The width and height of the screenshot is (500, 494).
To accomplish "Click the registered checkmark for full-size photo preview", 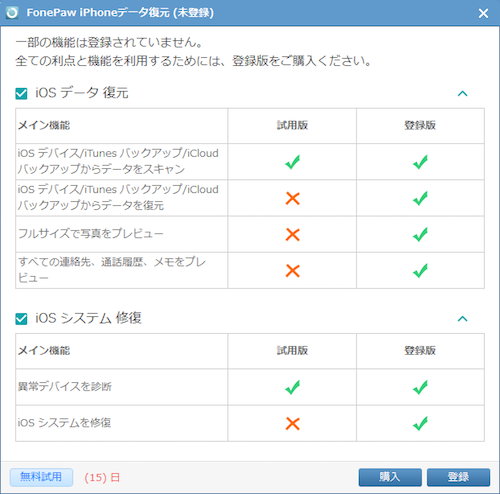I will point(420,234).
